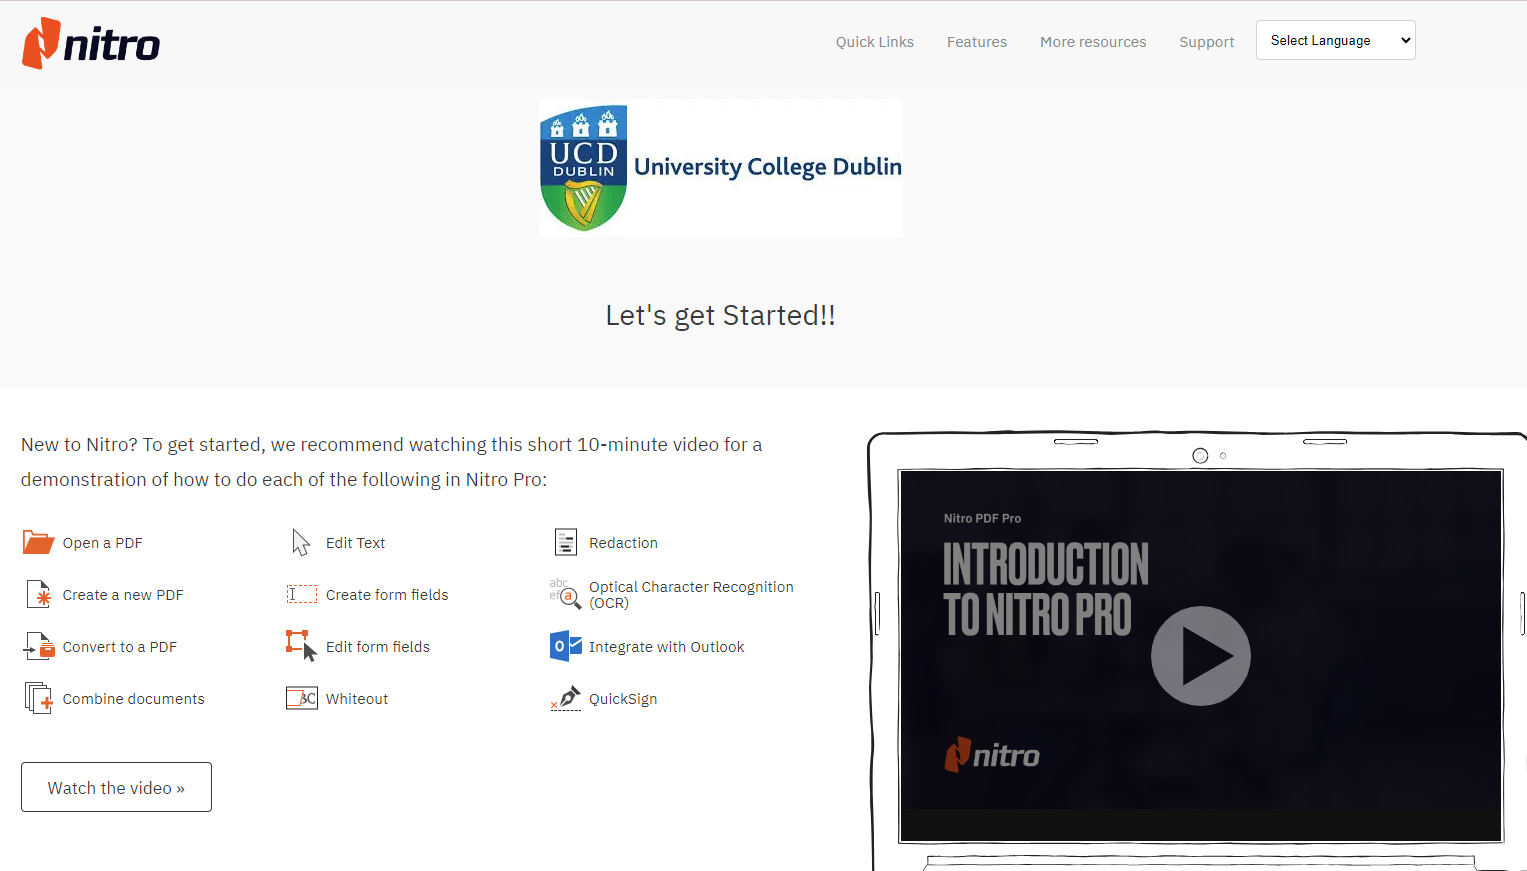Viewport: 1527px width, 871px height.
Task: Click the Redaction document icon
Action: 565,541
